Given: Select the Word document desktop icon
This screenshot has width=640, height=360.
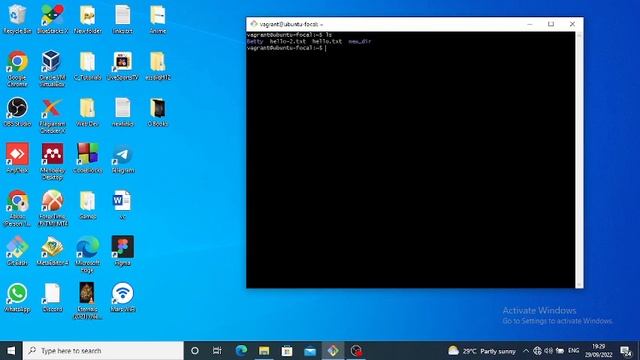Looking at the screenshot, I should click(x=122, y=205).
